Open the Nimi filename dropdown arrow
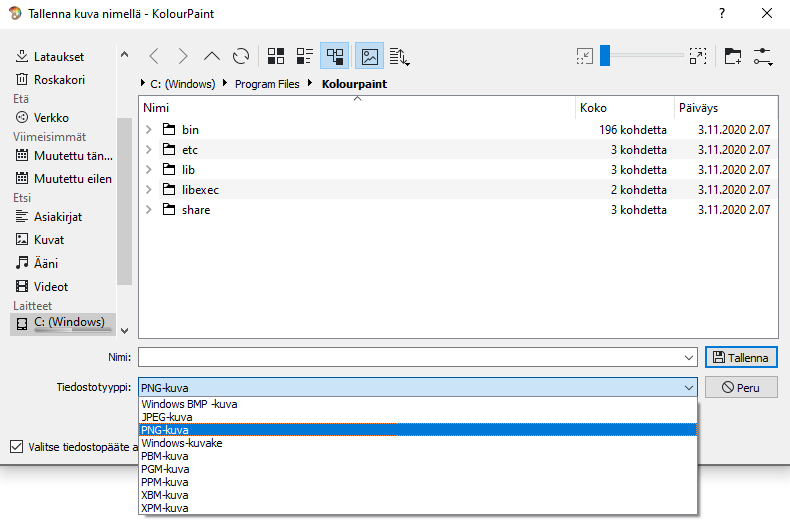790x520 pixels. pyautogui.click(x=688, y=358)
